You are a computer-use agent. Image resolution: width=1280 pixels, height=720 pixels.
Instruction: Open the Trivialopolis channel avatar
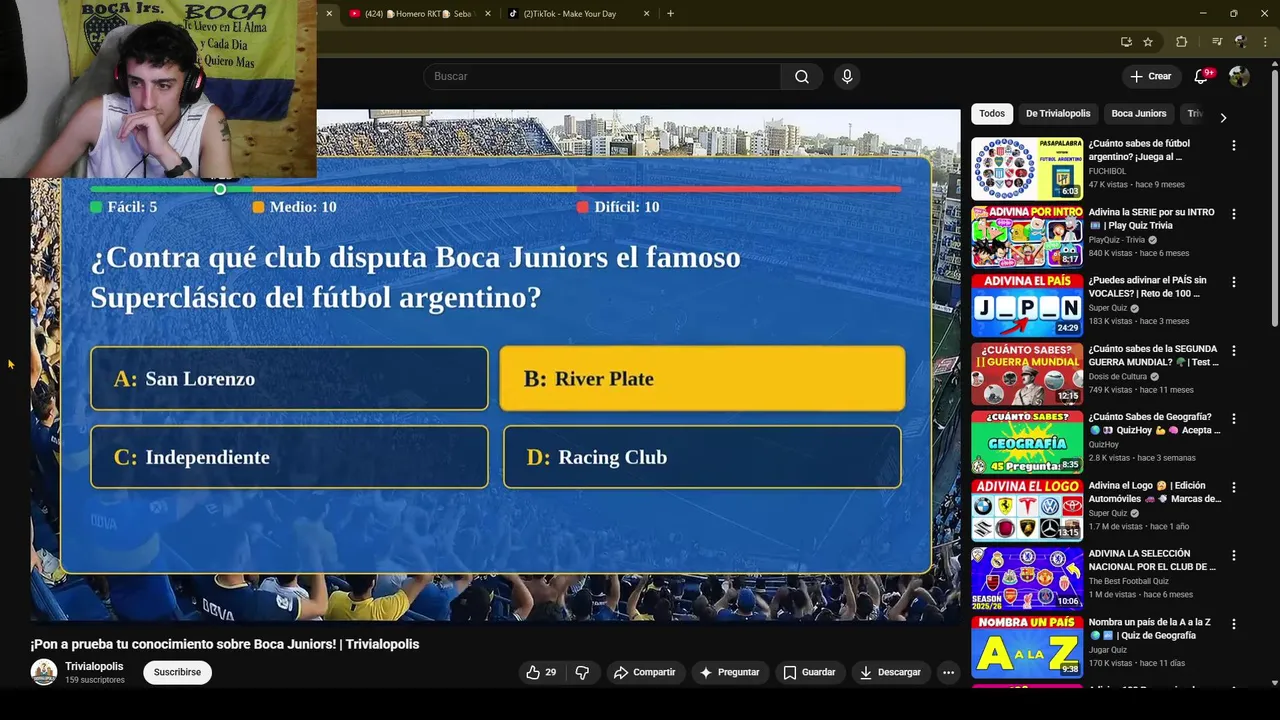pos(44,672)
